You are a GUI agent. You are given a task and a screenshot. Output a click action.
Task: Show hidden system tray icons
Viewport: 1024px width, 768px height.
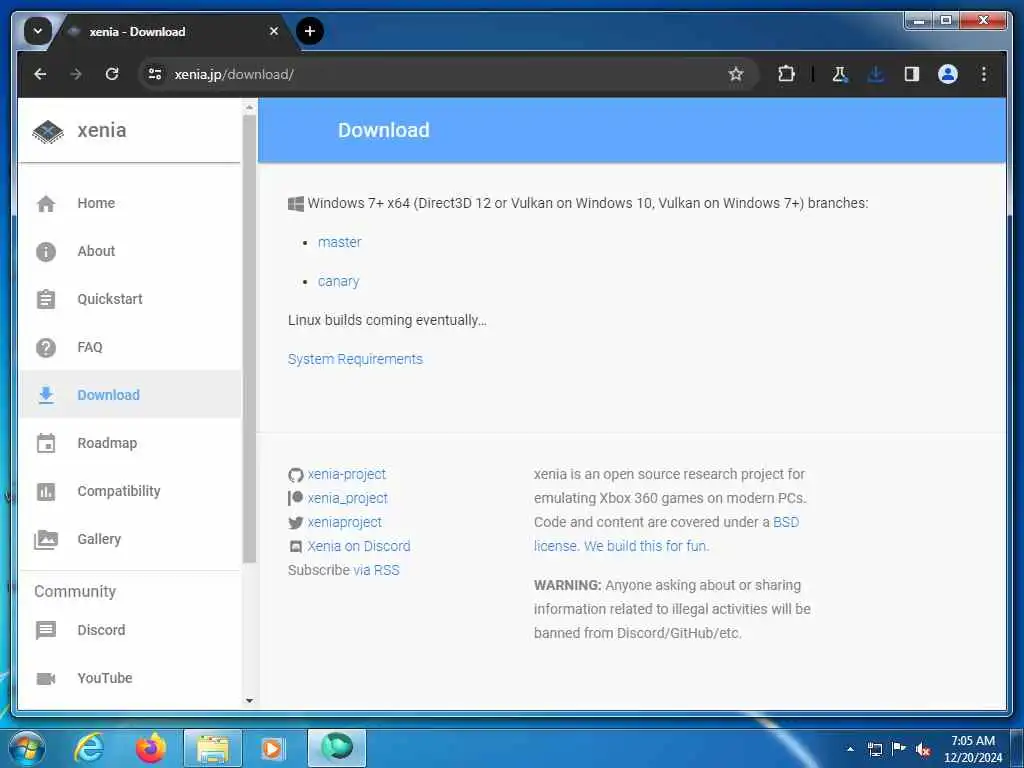[850, 749]
